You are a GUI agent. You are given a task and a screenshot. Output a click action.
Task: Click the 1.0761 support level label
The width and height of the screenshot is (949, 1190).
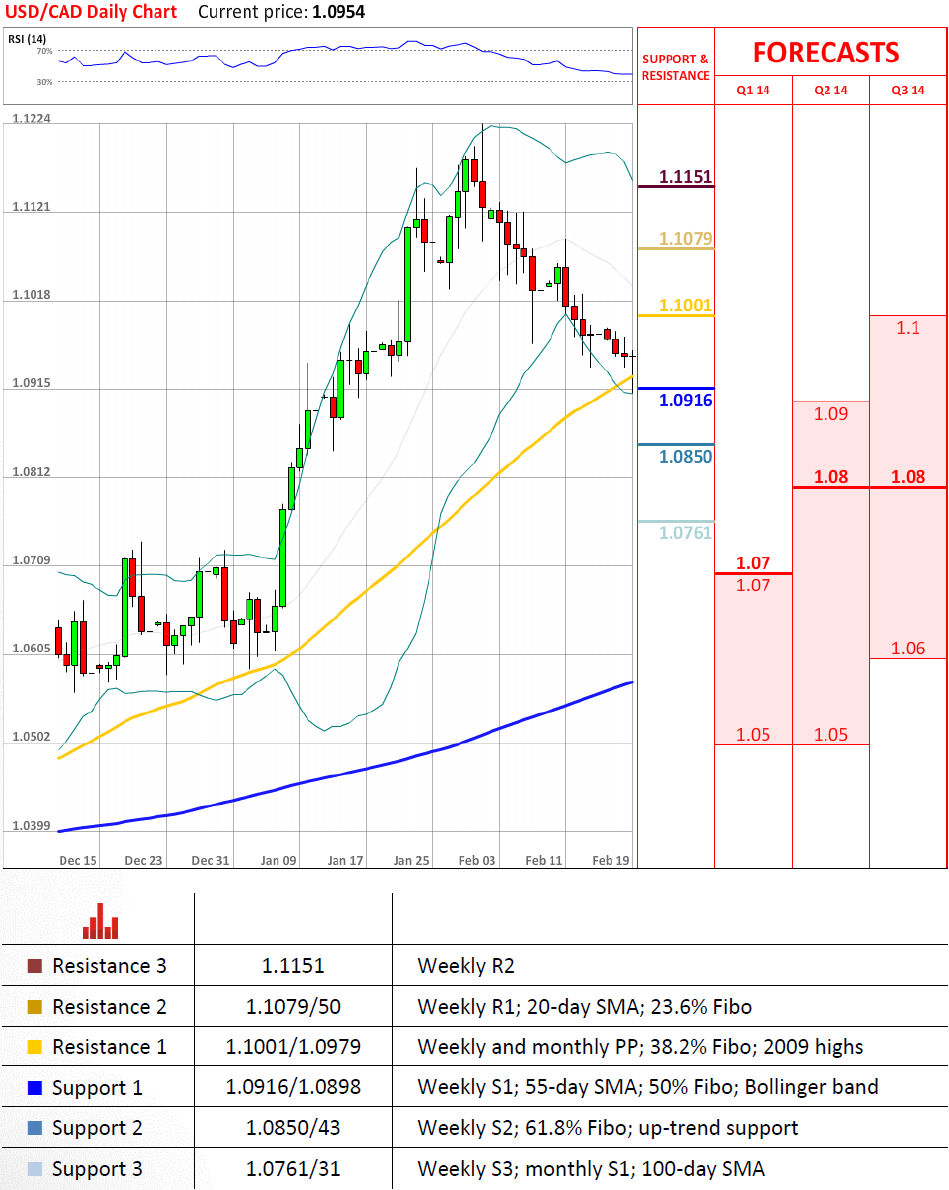coord(685,533)
